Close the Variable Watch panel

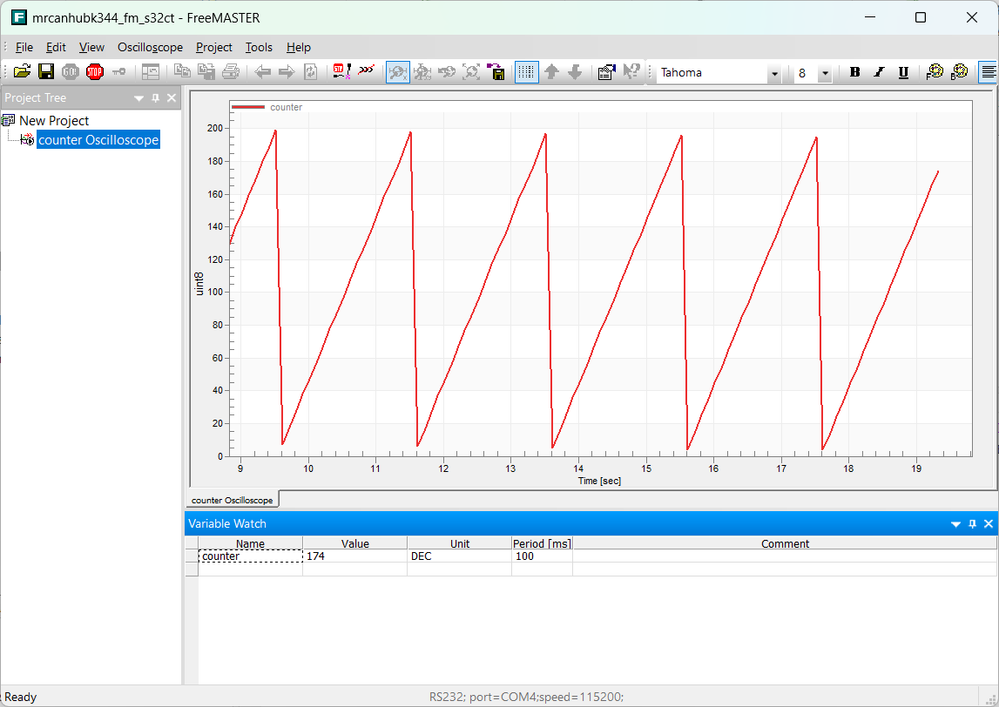tap(989, 524)
